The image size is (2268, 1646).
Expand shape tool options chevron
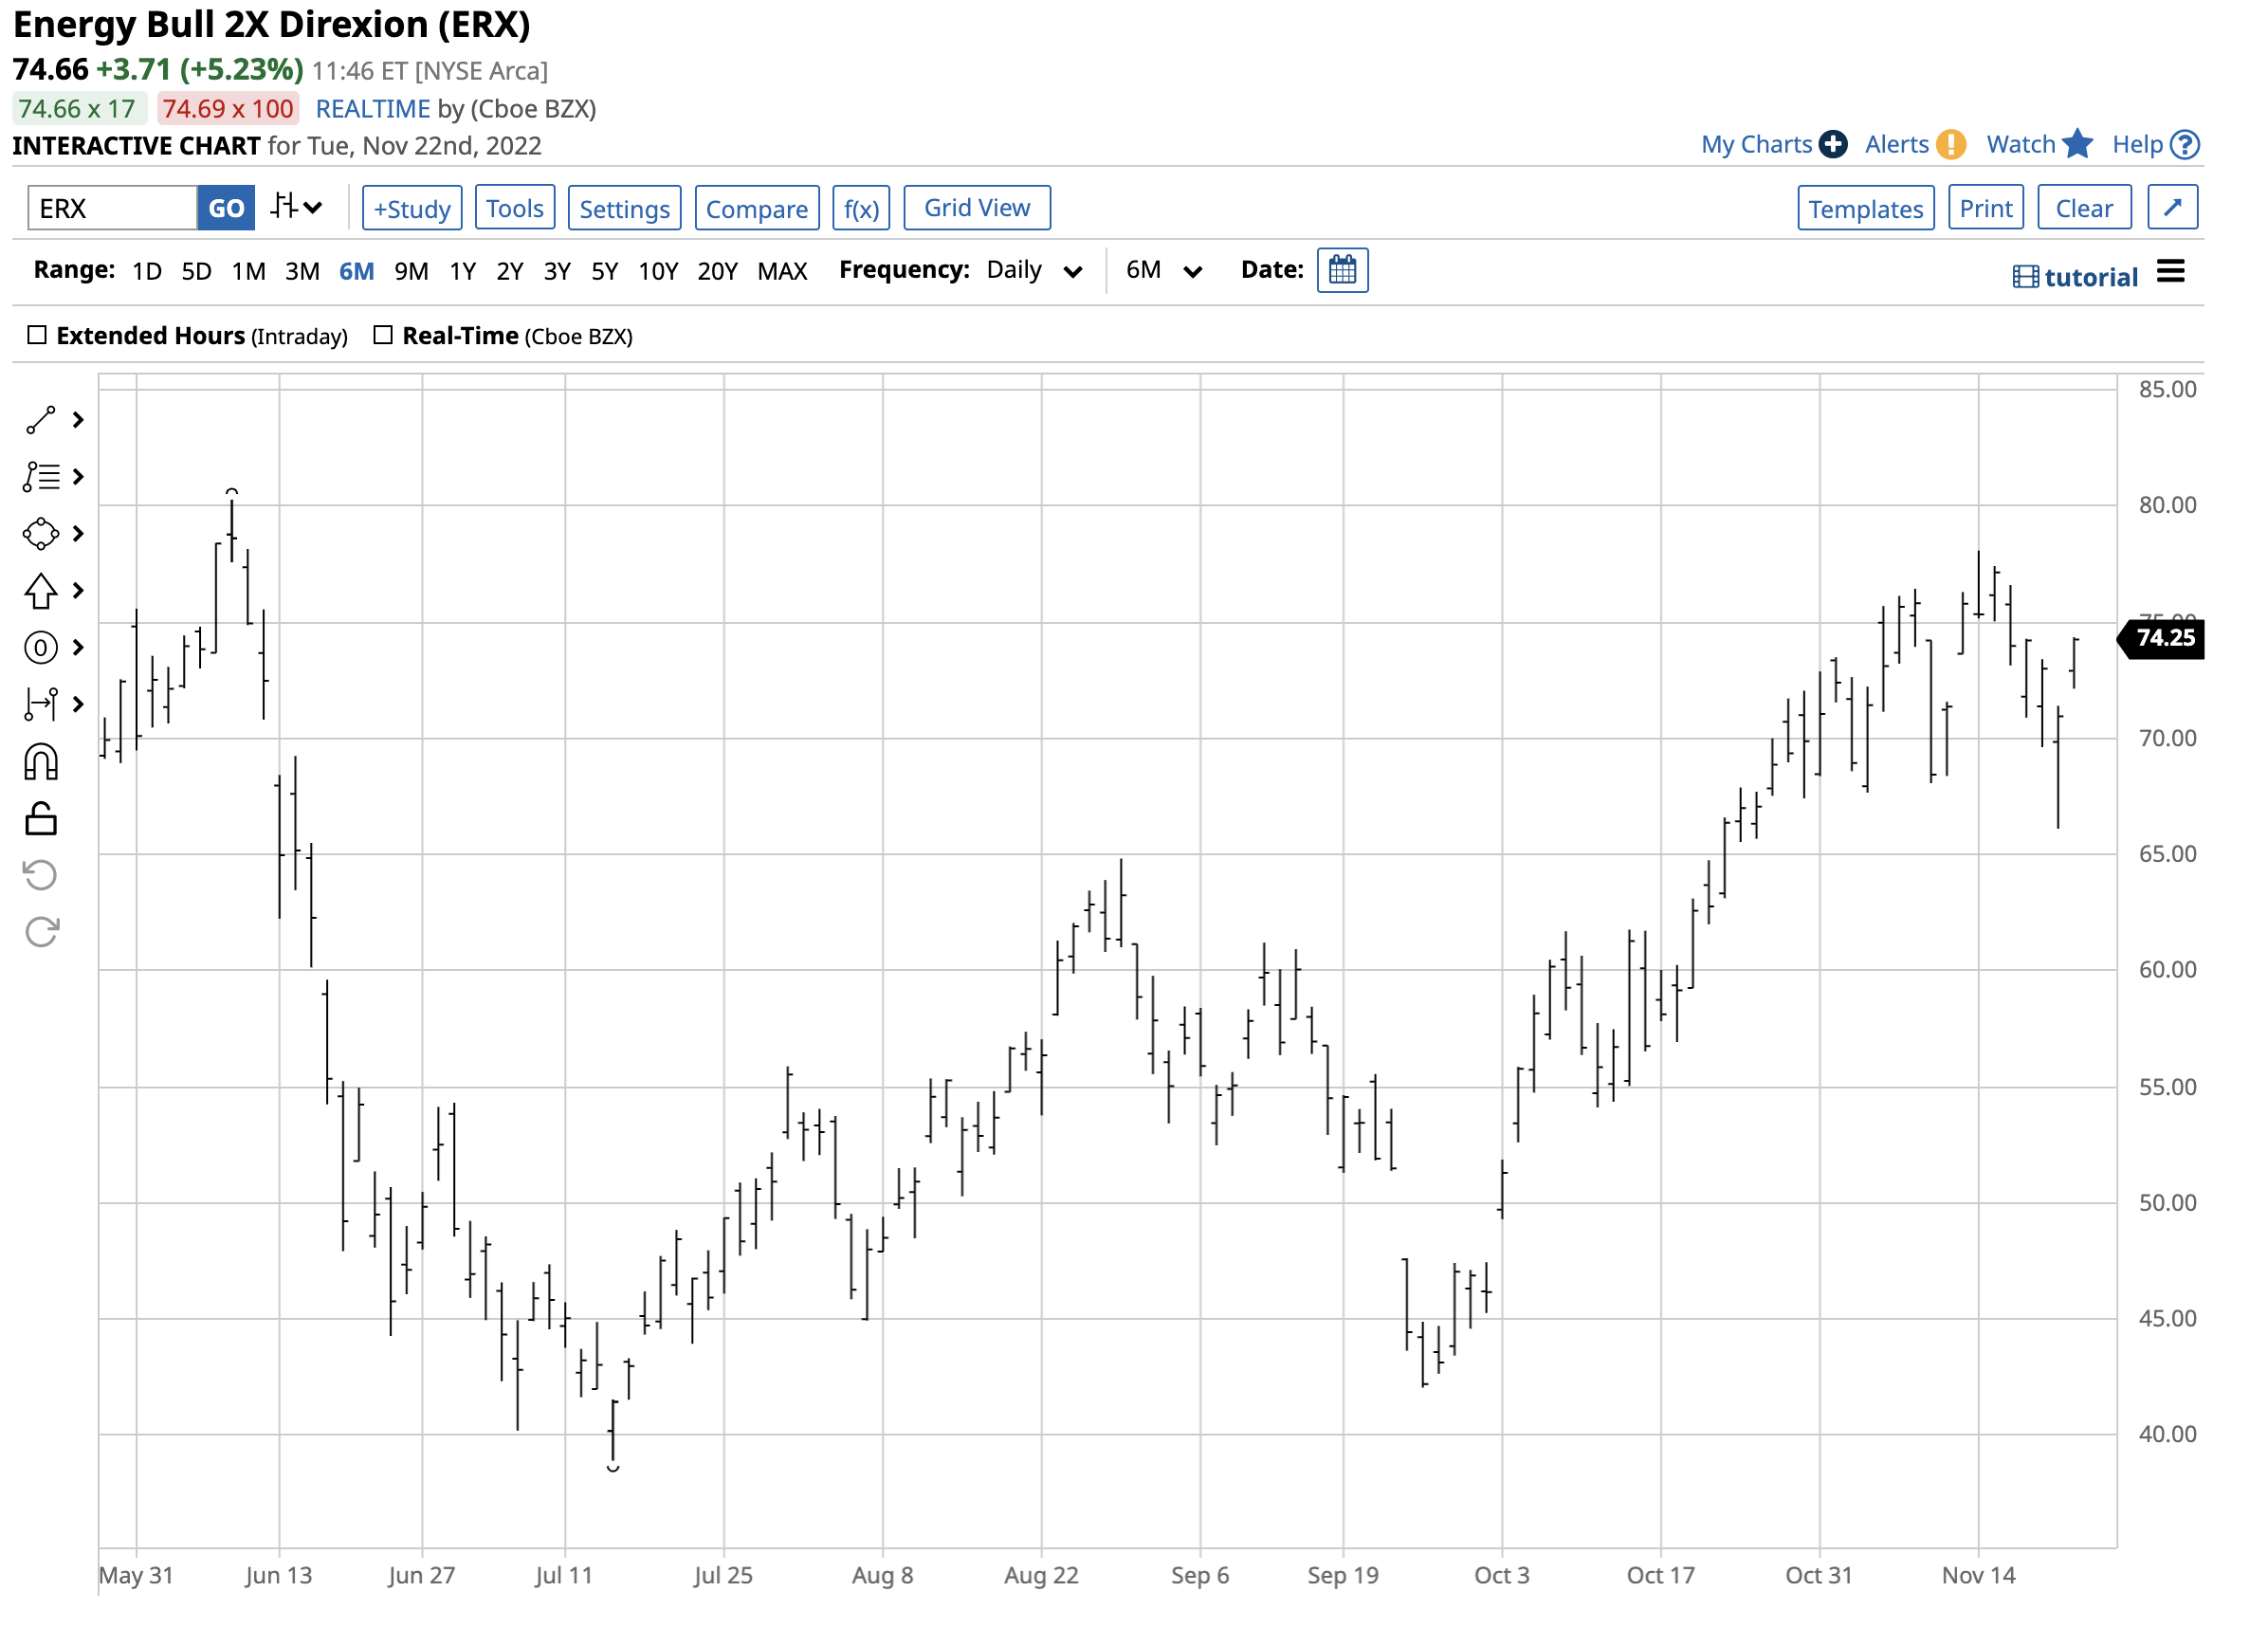click(78, 534)
